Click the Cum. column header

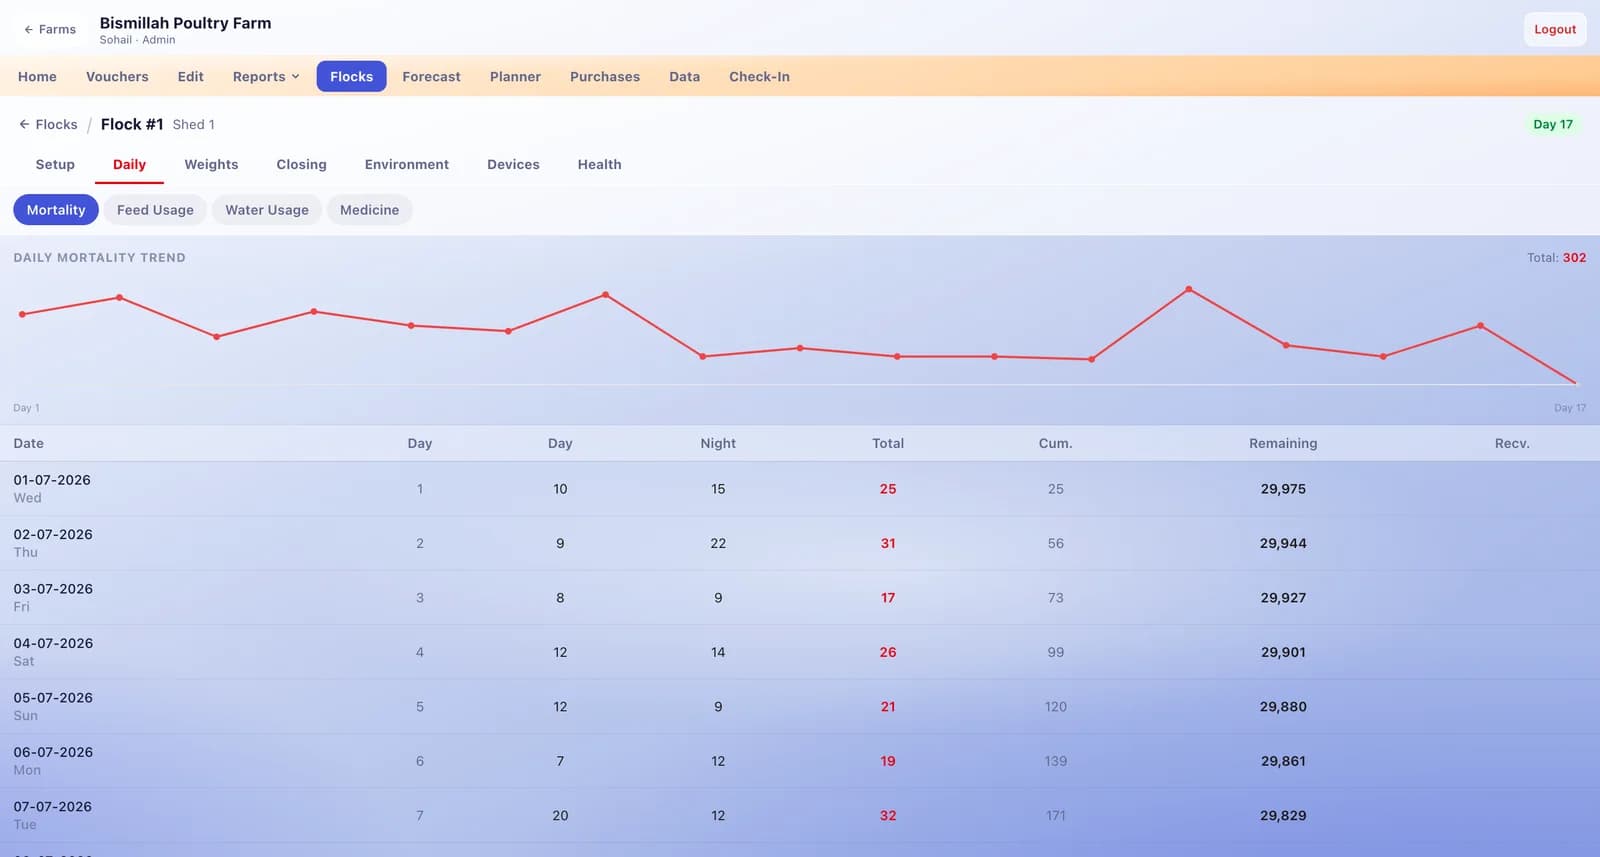tap(1055, 444)
